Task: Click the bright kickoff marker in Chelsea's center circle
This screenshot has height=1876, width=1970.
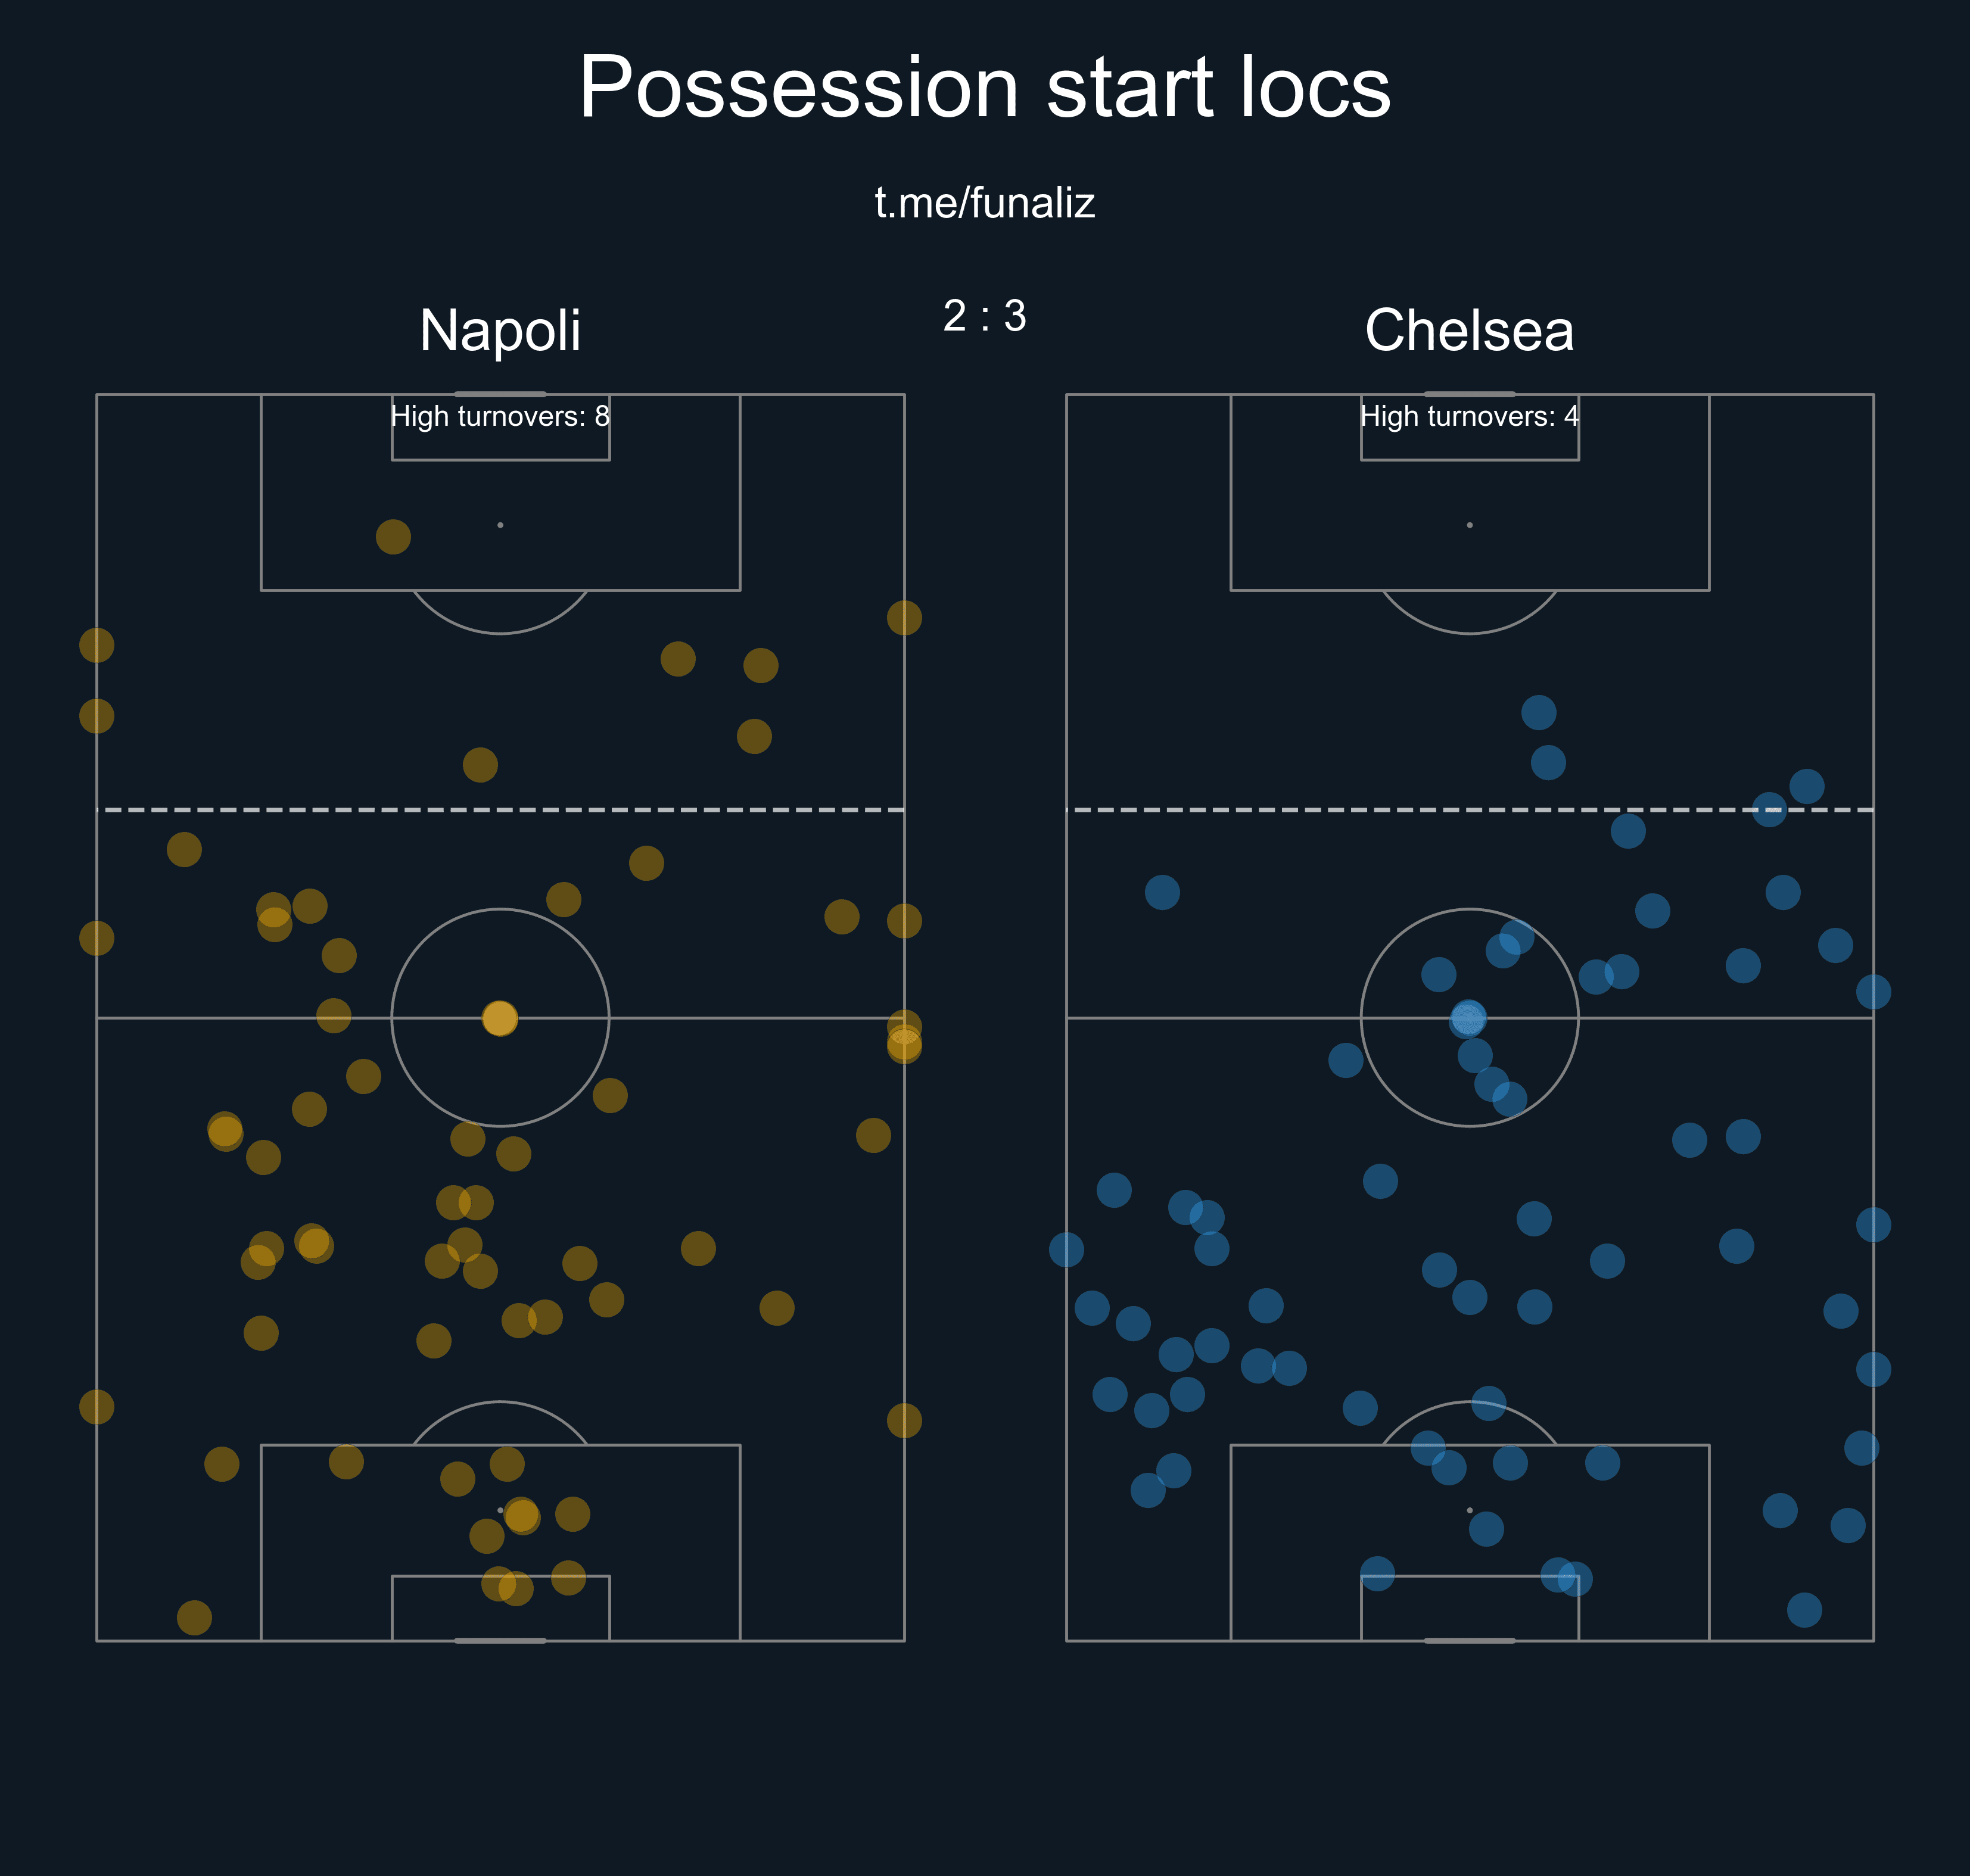Action: (1468, 1019)
